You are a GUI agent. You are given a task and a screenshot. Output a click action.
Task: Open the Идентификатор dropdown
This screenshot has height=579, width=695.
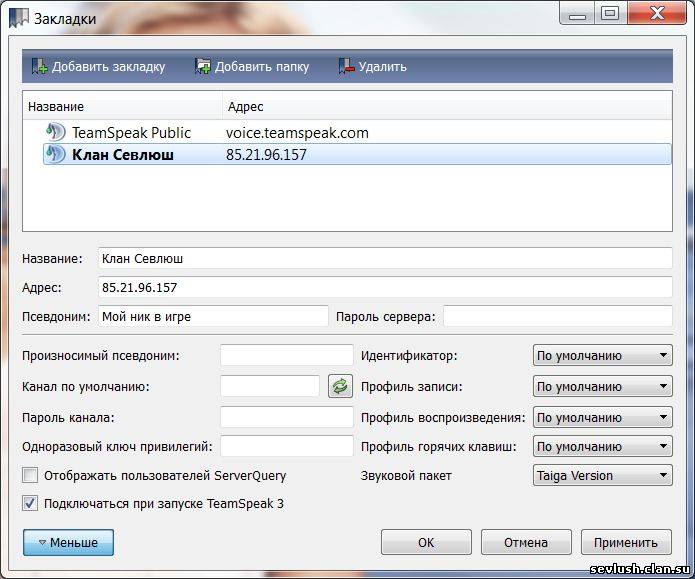(x=602, y=355)
